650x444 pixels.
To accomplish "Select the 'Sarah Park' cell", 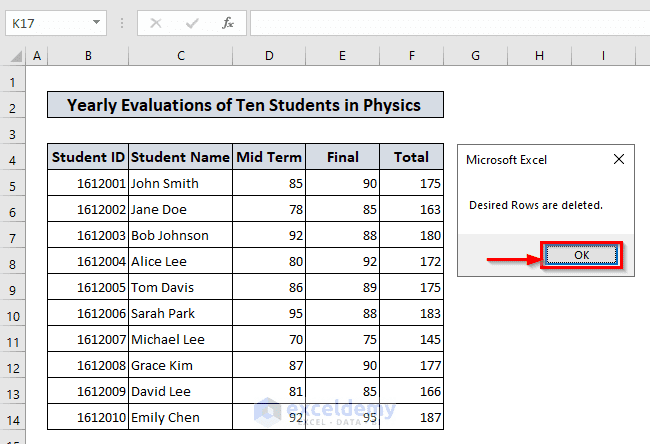I will pyautogui.click(x=181, y=313).
